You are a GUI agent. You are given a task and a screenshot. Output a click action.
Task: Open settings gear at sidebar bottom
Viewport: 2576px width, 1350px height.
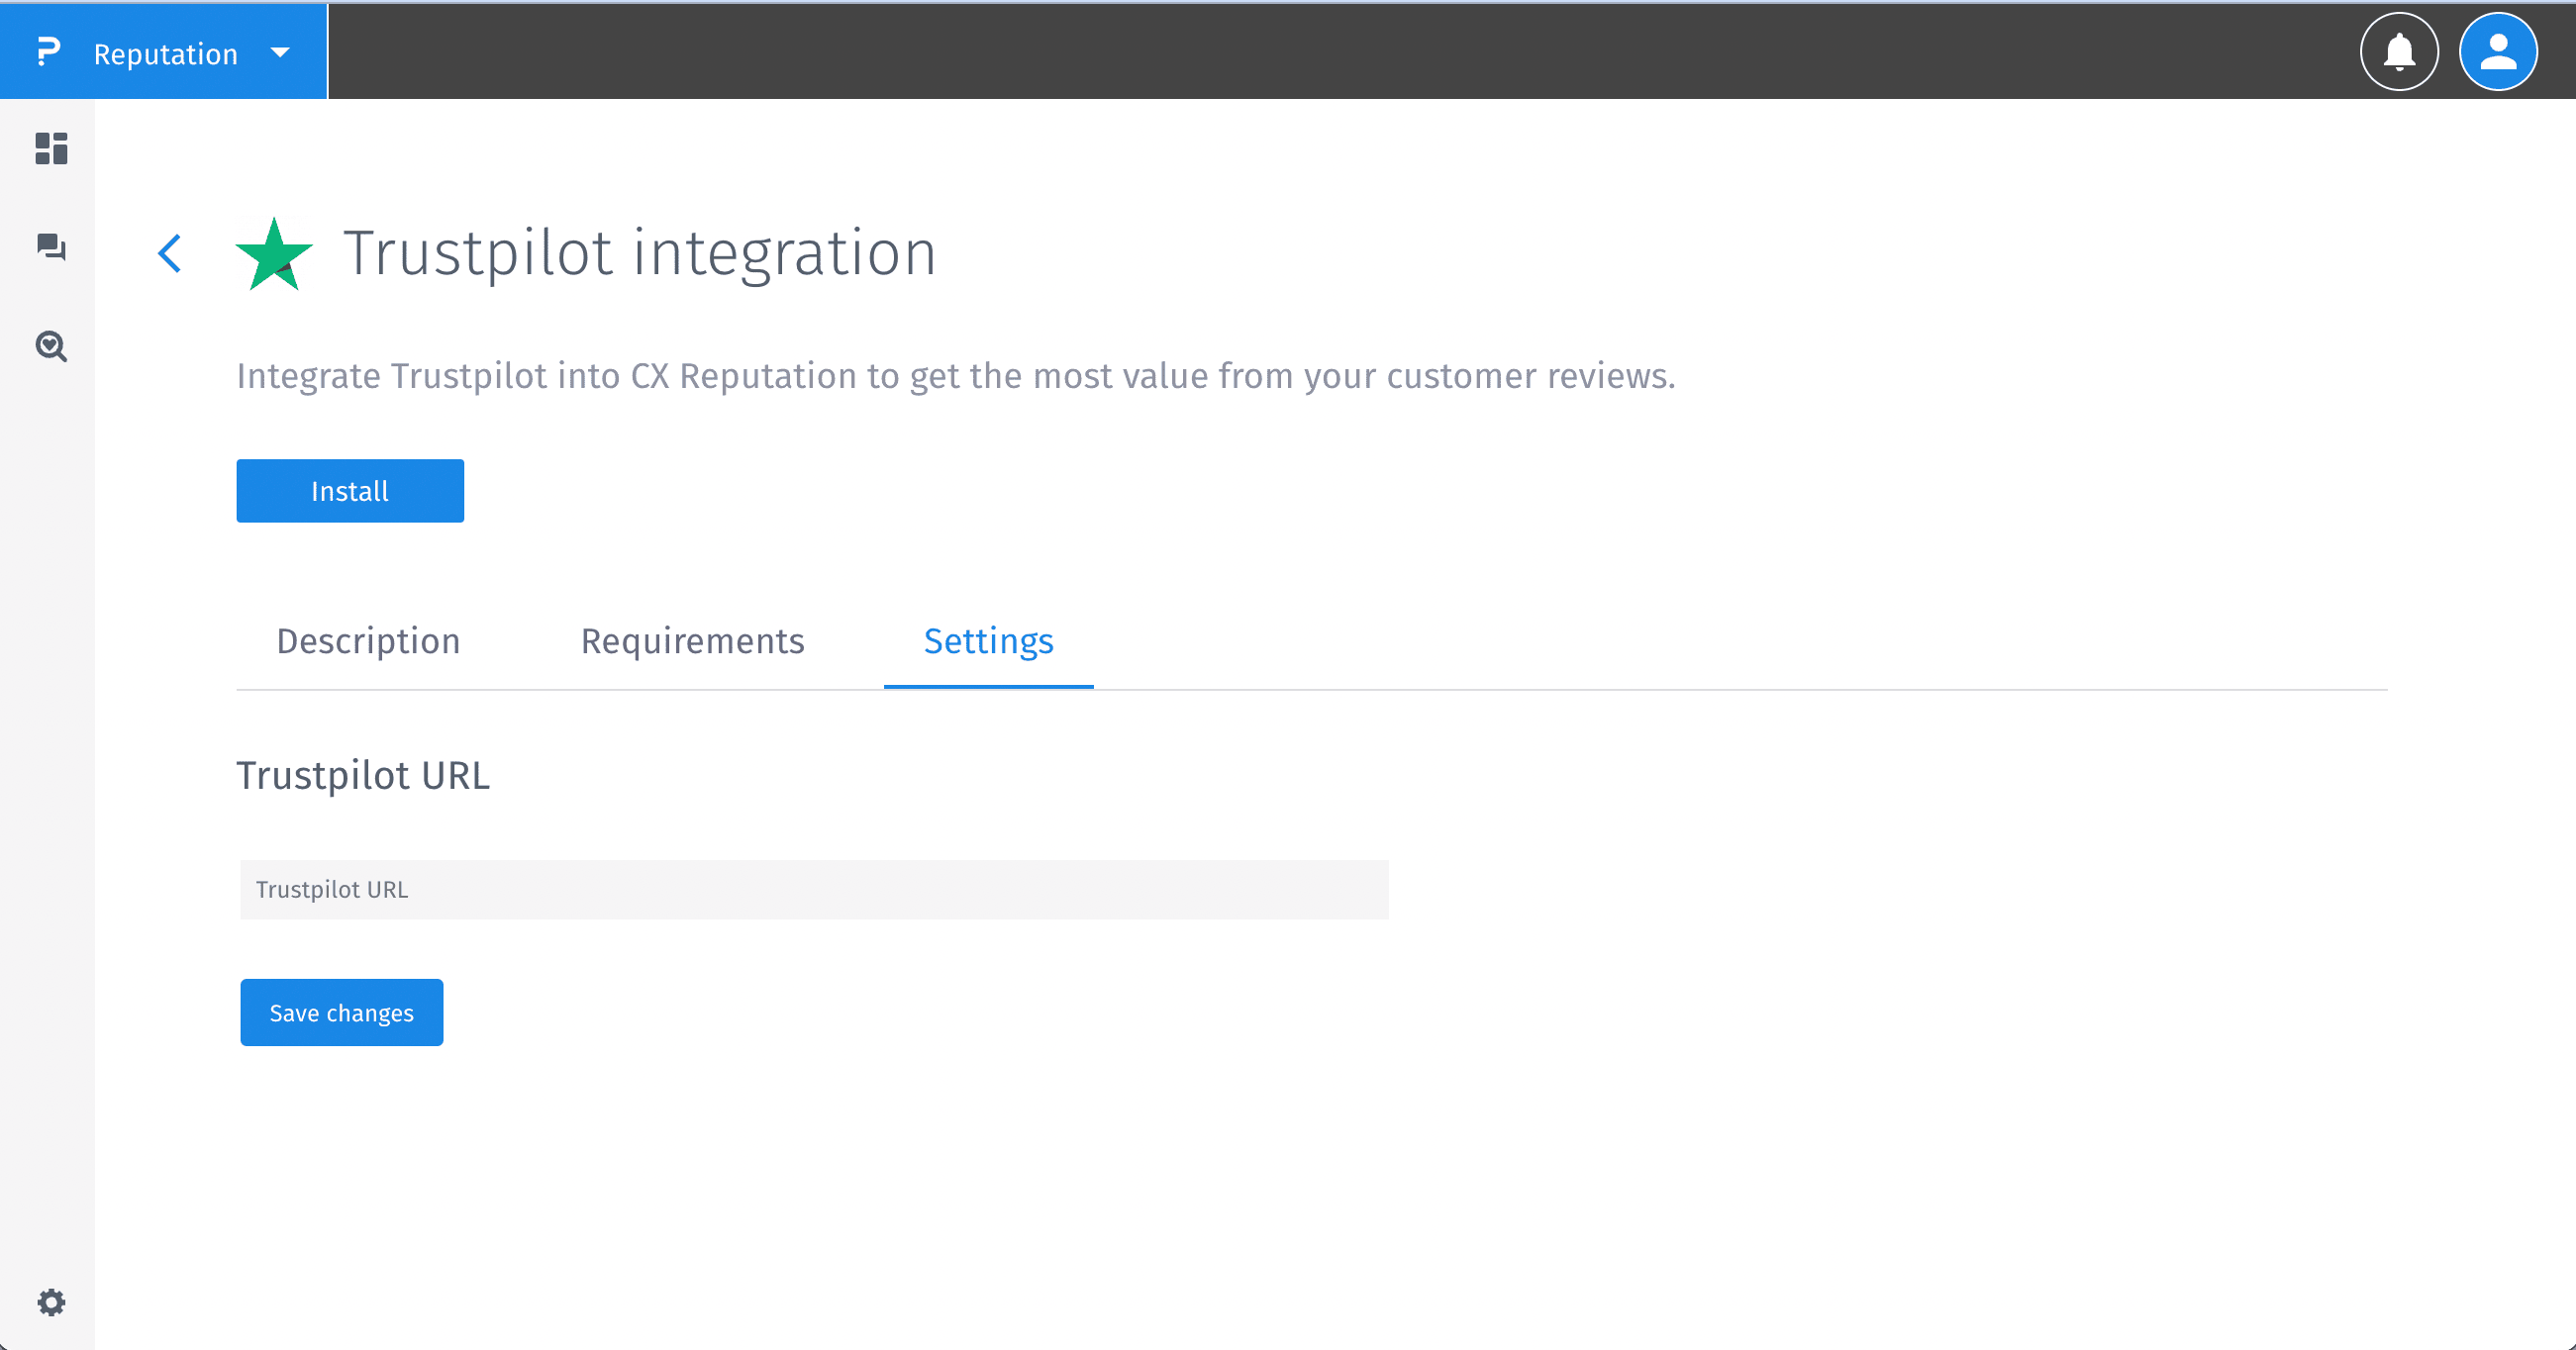click(51, 1302)
